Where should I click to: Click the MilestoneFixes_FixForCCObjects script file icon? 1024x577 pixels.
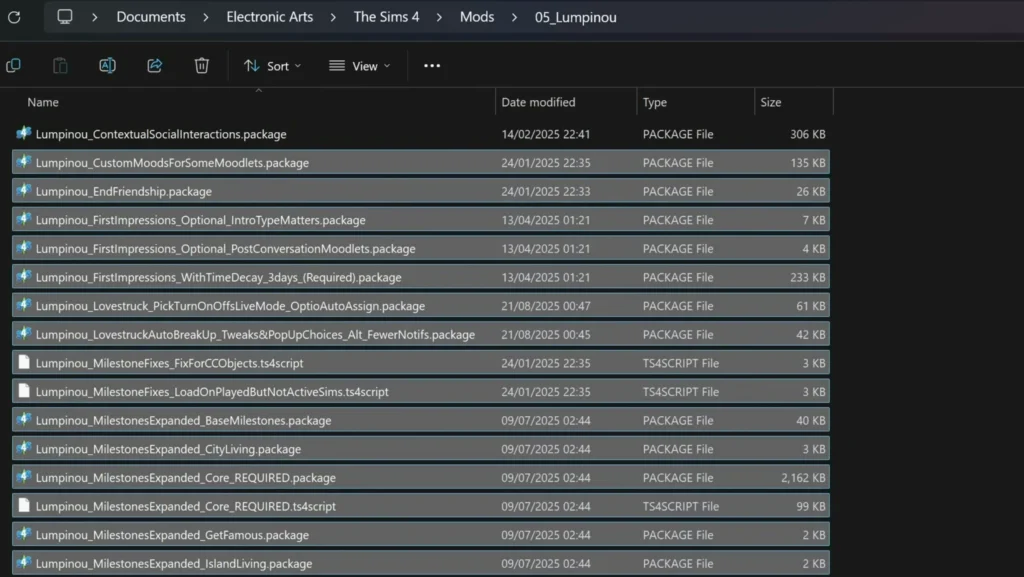click(x=24, y=363)
